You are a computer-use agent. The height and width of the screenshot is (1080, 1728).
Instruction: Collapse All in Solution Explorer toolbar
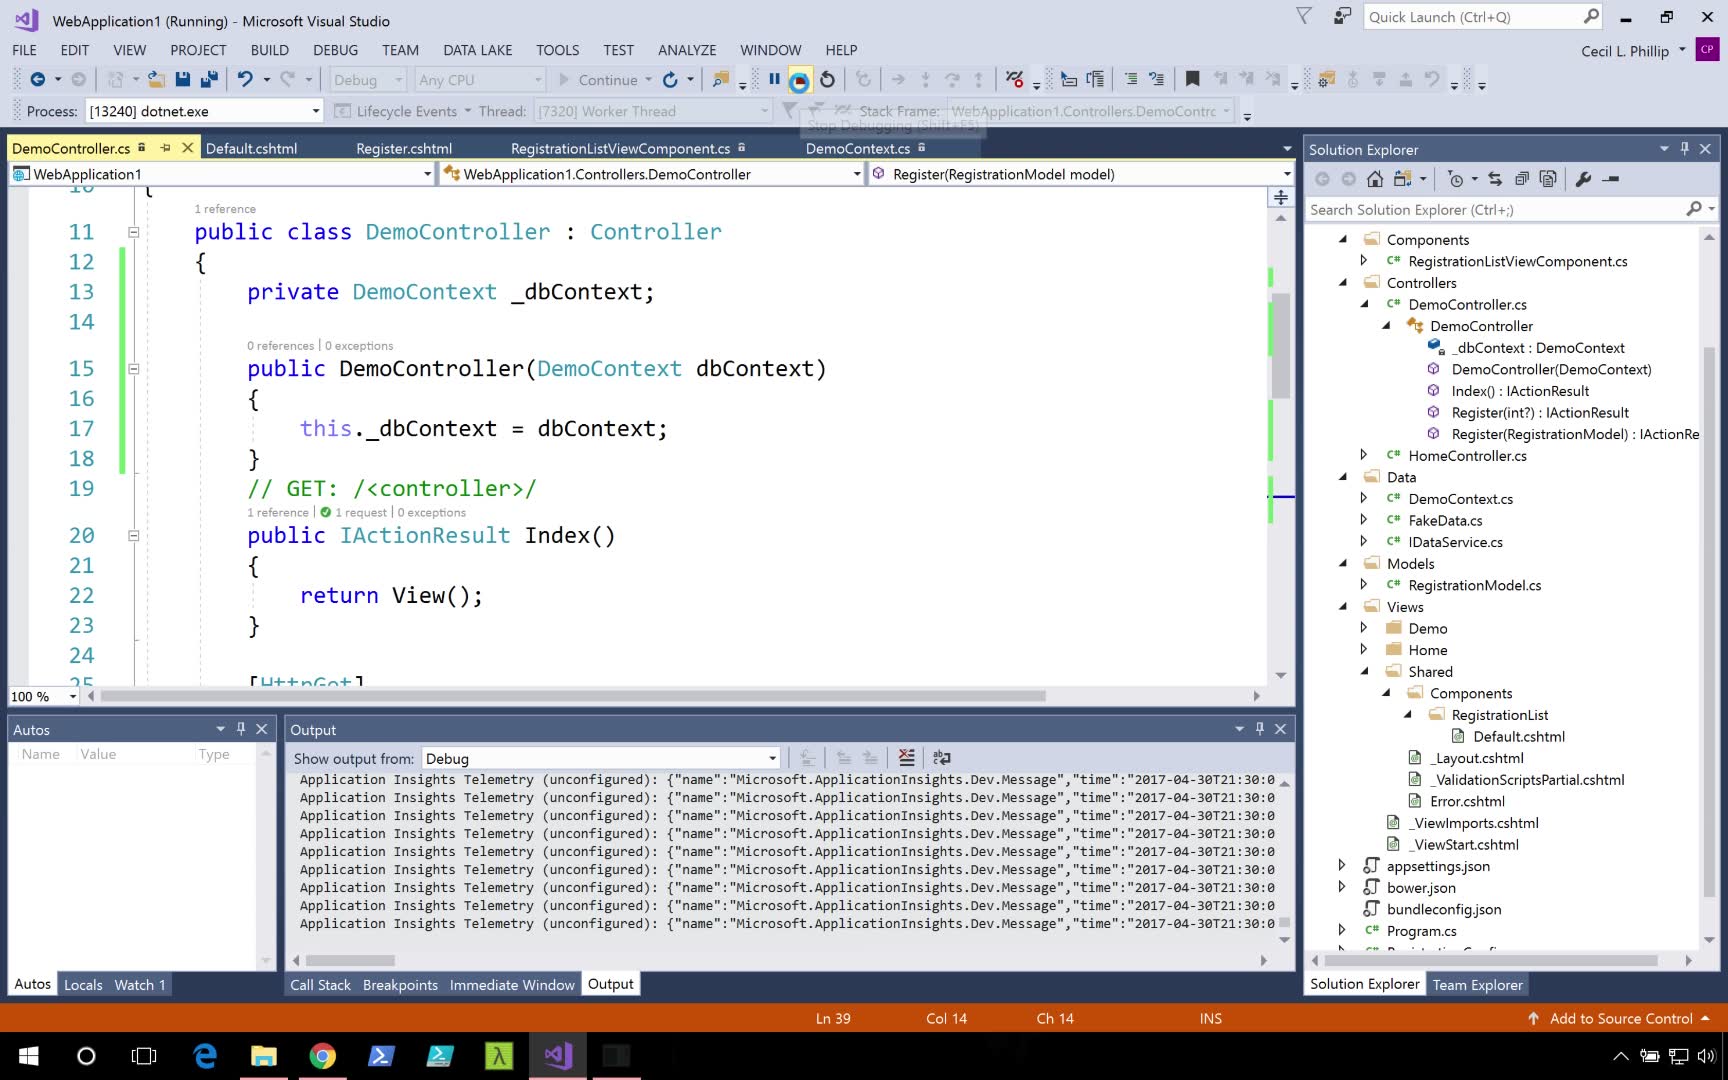pos(1521,179)
